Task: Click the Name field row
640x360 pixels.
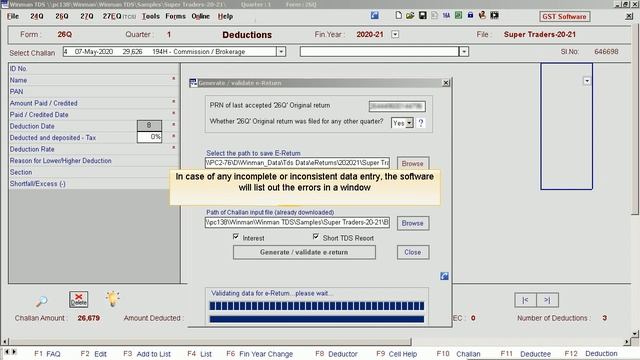Action: point(94,80)
